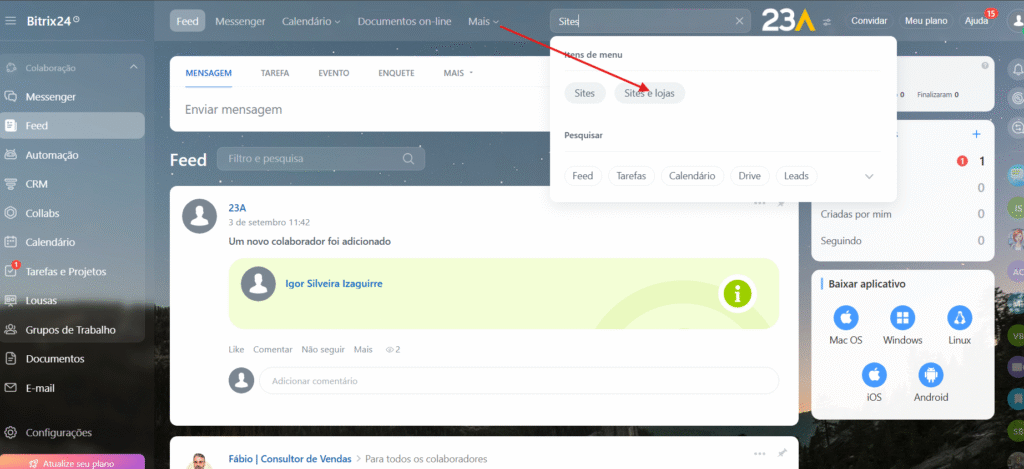
Task: Open Tarefas e Projetos in sidebar
Action: pyautogui.click(x=65, y=271)
